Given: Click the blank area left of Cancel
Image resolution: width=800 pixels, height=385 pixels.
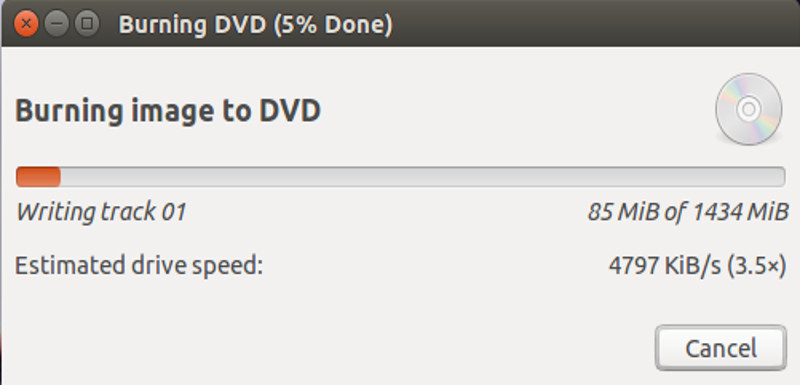Looking at the screenshot, I should point(327,348).
